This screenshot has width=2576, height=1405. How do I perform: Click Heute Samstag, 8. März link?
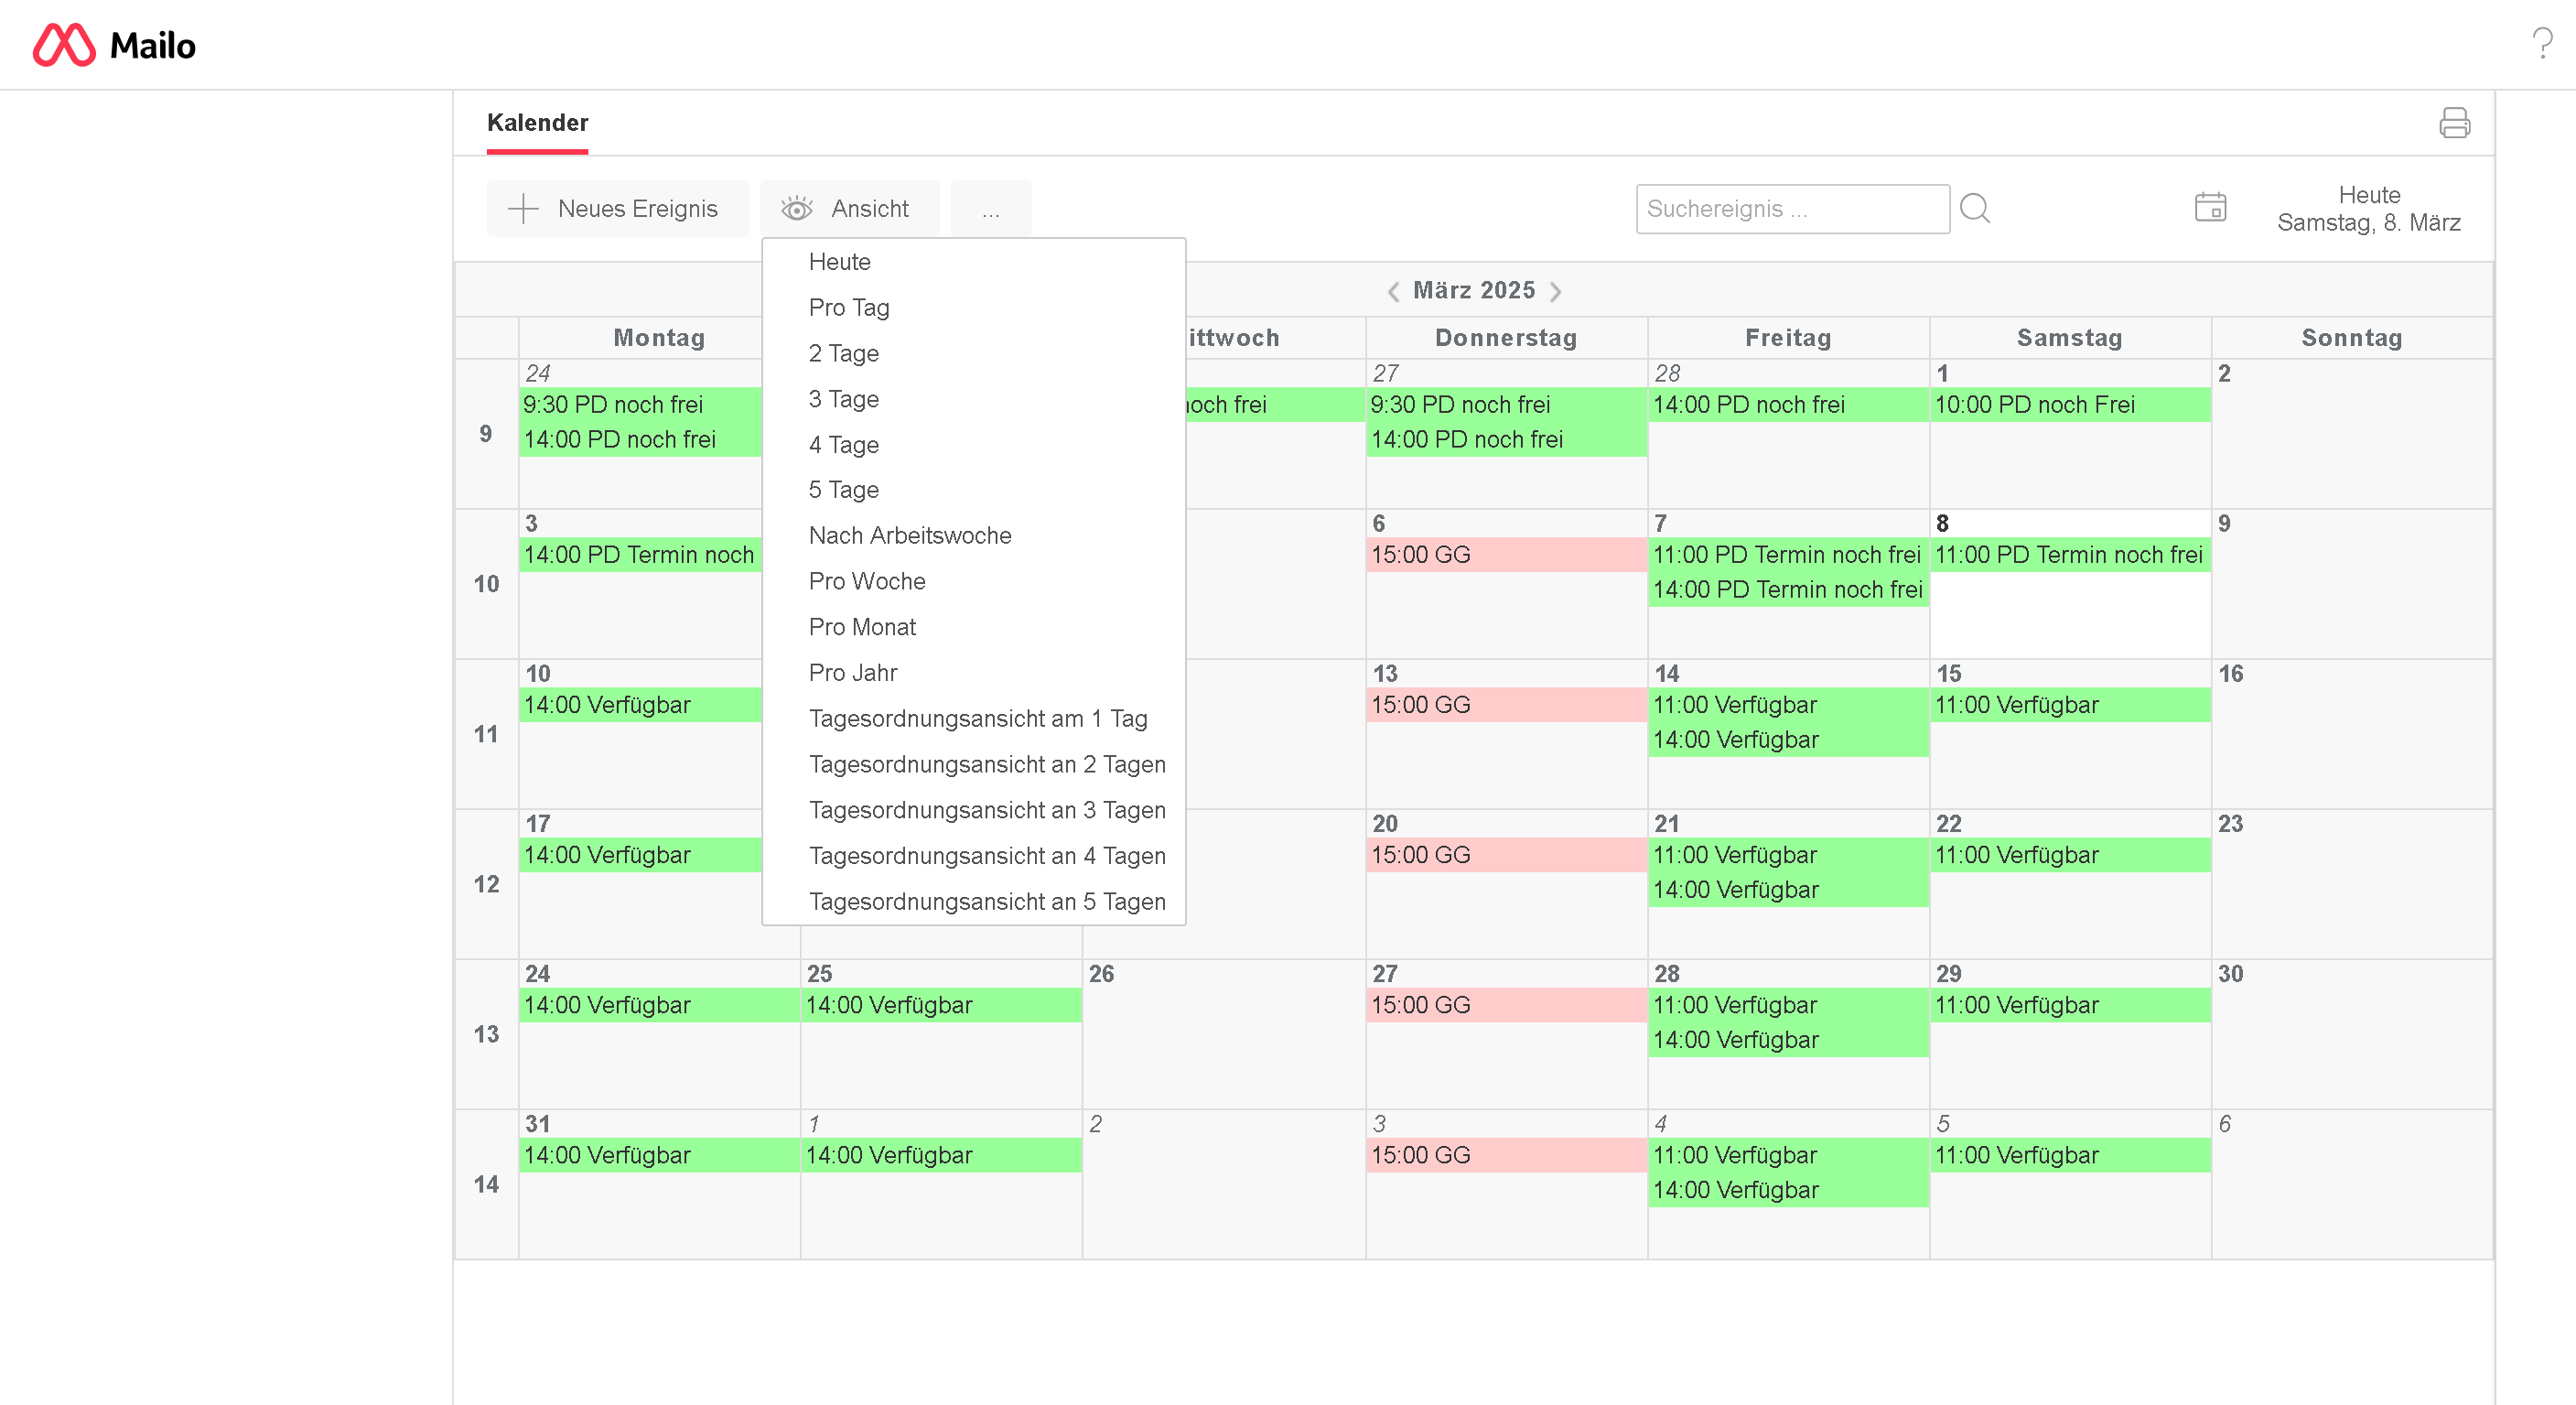pos(2368,208)
